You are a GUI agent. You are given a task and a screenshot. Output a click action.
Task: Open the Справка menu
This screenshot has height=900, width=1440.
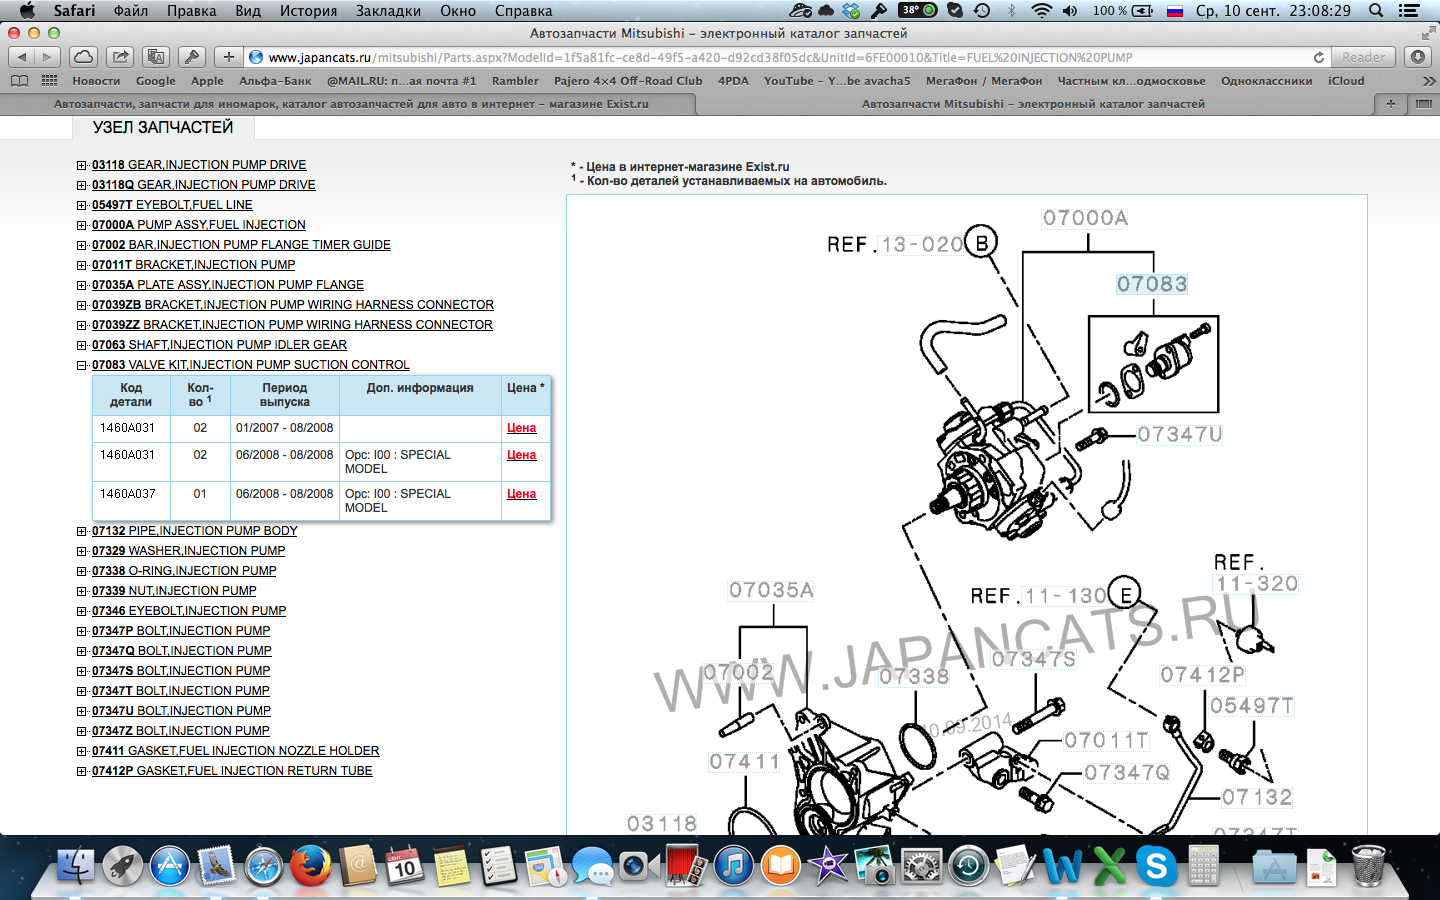(523, 11)
